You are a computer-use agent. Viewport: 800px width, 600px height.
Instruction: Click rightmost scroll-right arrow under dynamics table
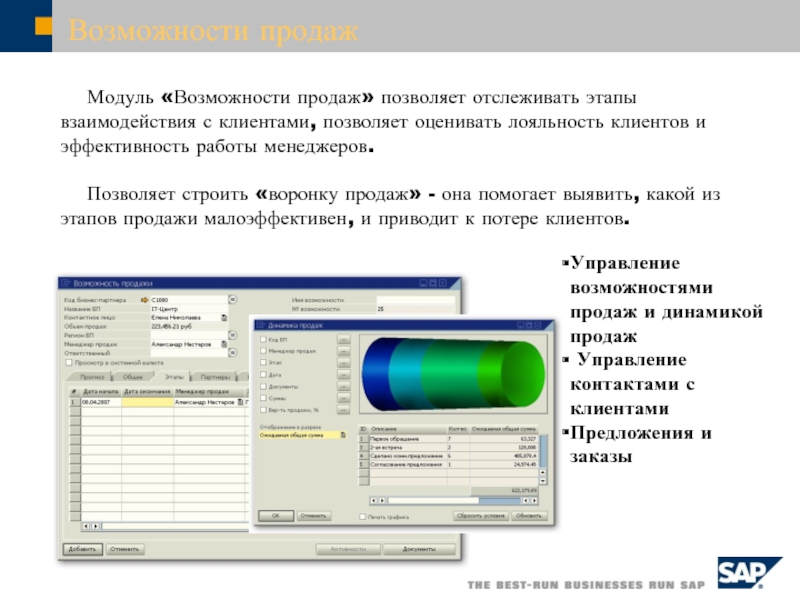[x=534, y=501]
